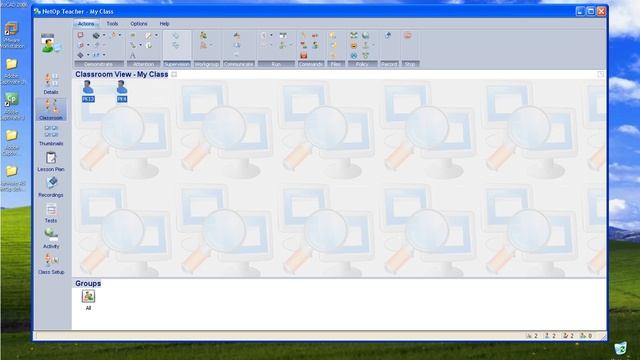Click the Record group icon

388,36
